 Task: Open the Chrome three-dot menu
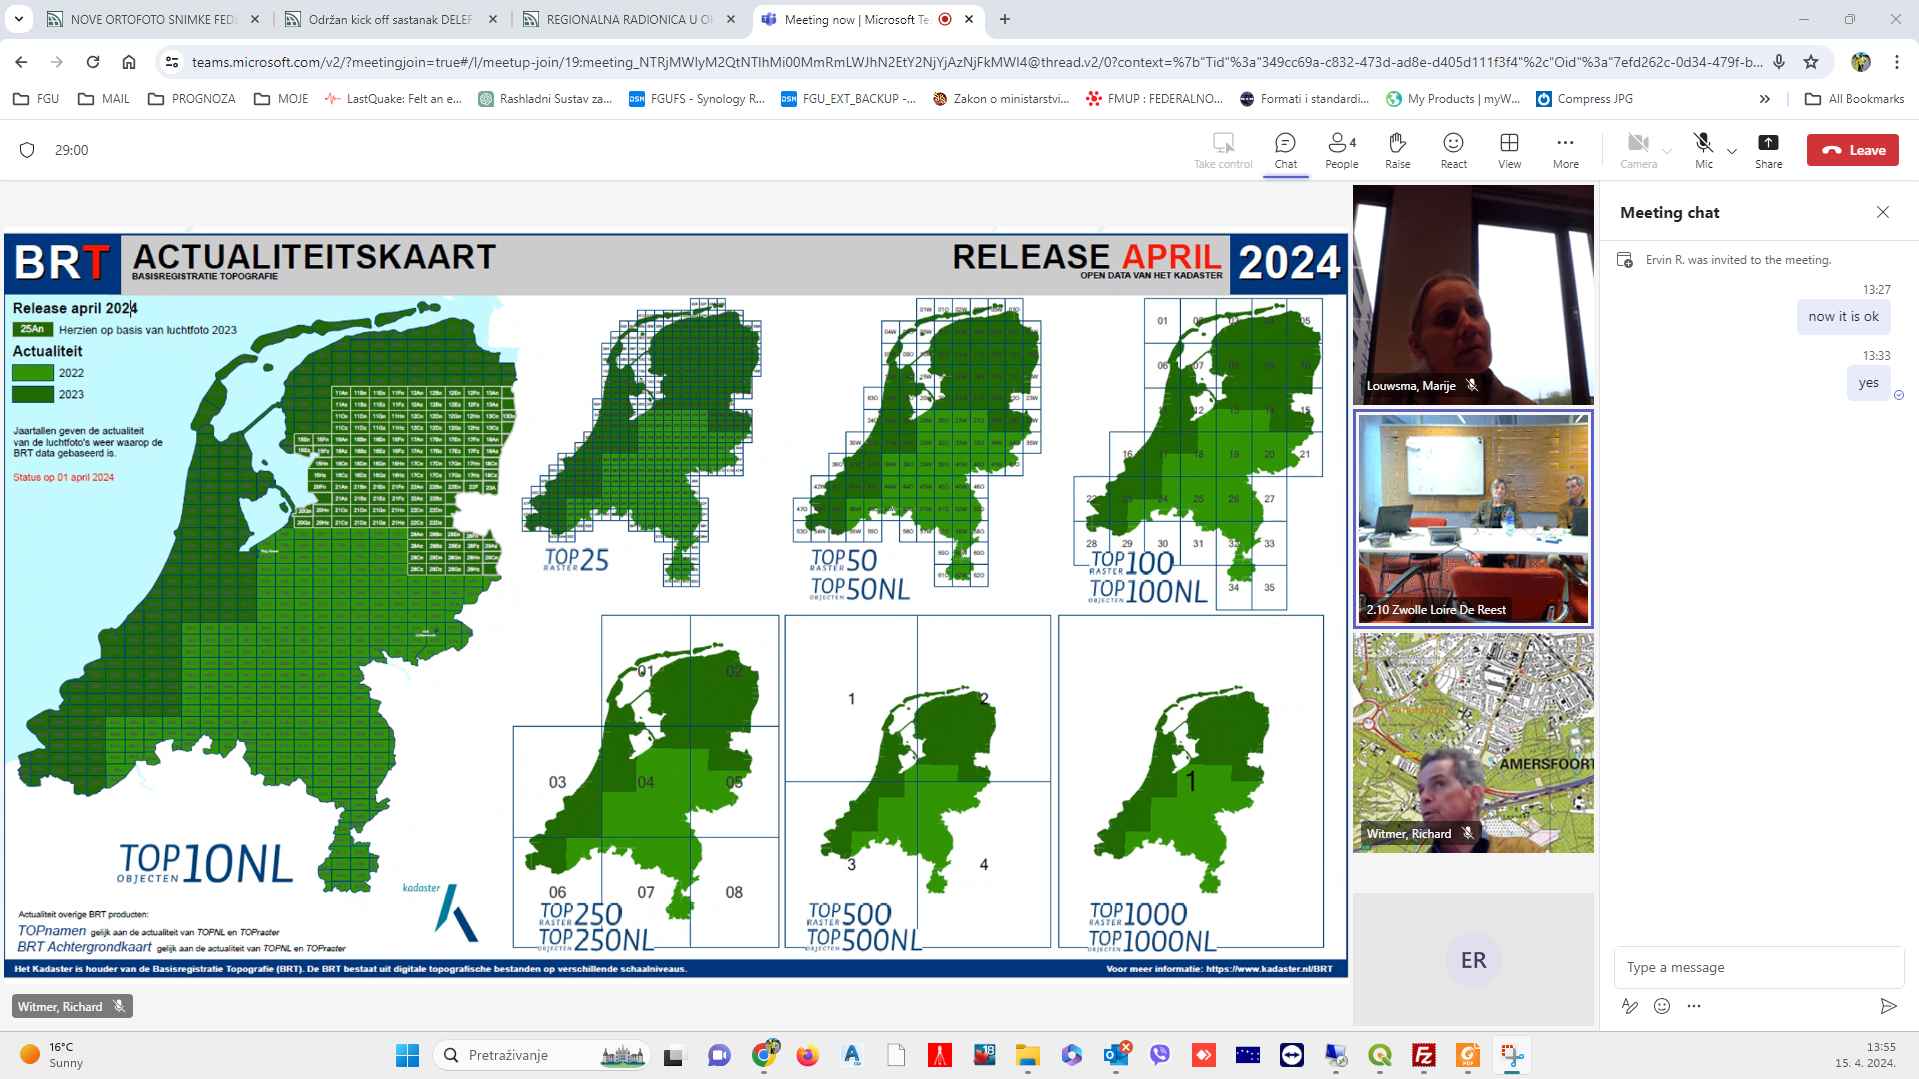[x=1897, y=62]
